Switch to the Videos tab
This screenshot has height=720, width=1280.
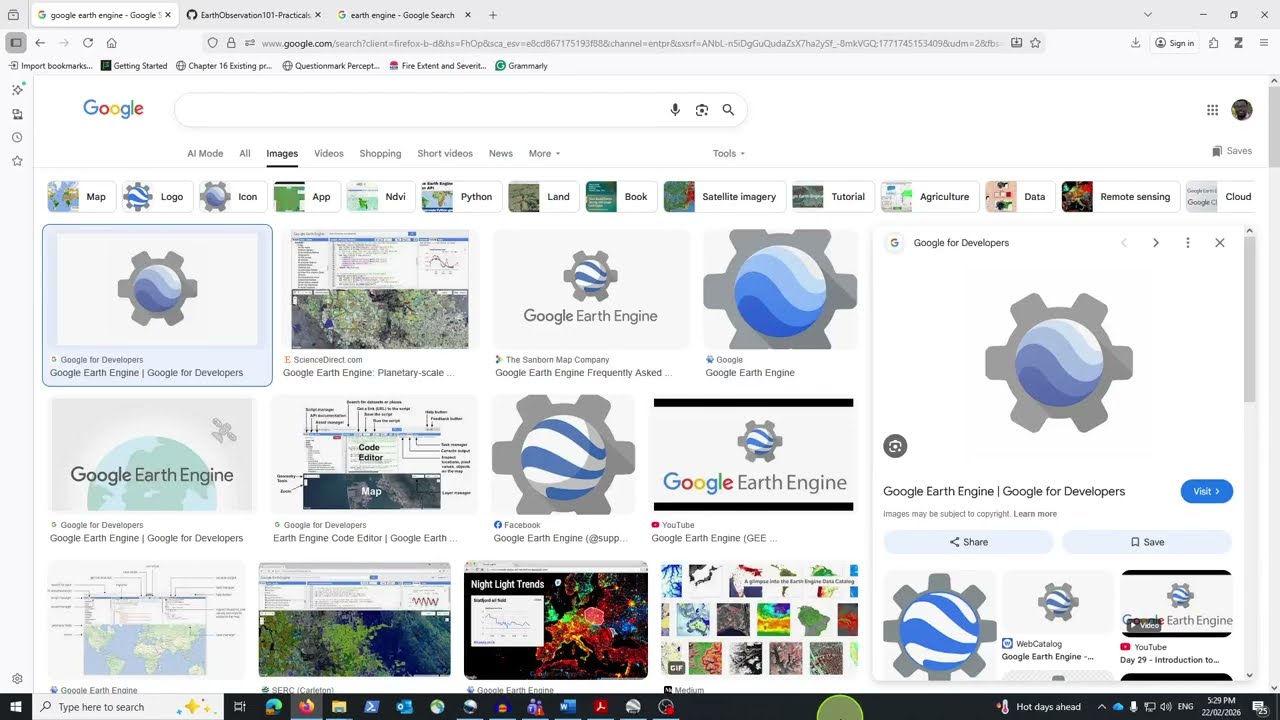click(x=329, y=153)
